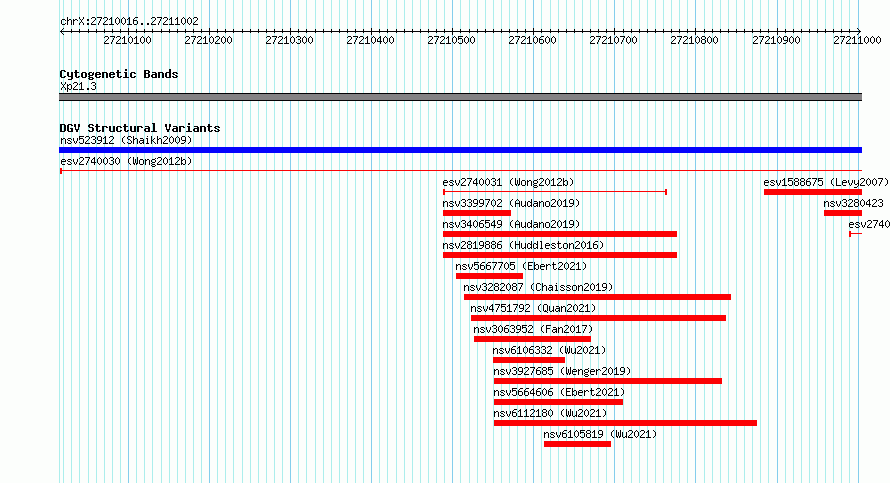The width and height of the screenshot is (890, 483).
Task: Click ruler position 27211000
Action: pyautogui.click(x=858, y=40)
